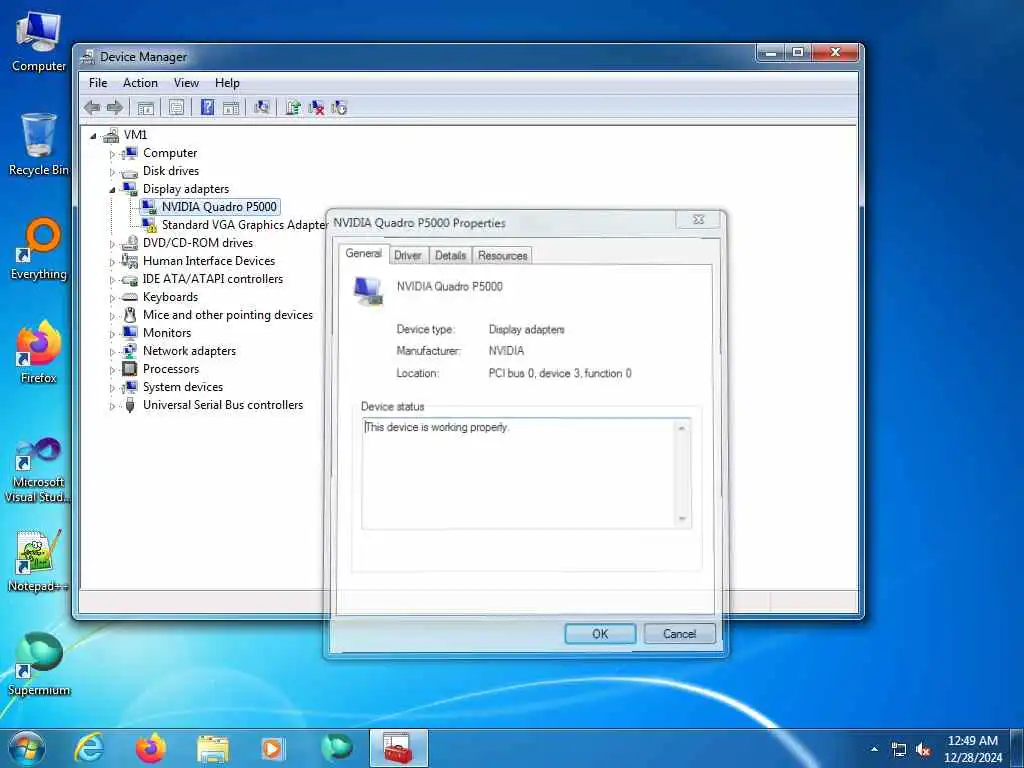Select Microsoft Visual Studio desktop shortcut
This screenshot has width=1024, height=768.
39,470
